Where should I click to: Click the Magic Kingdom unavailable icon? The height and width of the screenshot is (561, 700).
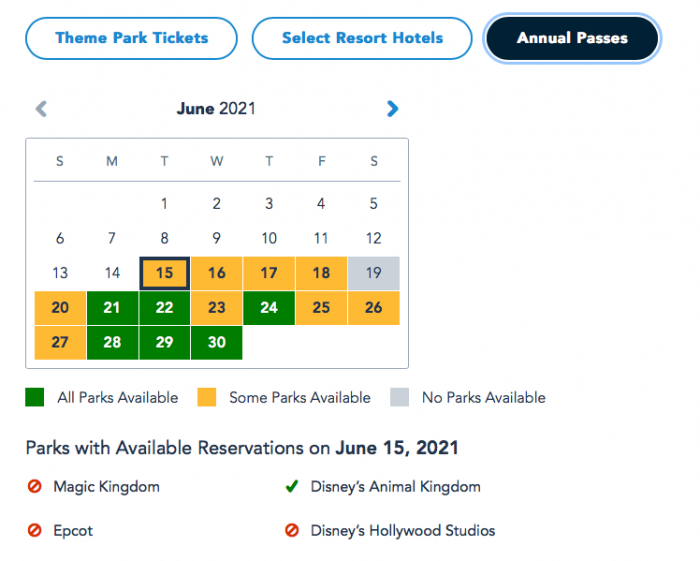click(x=36, y=487)
